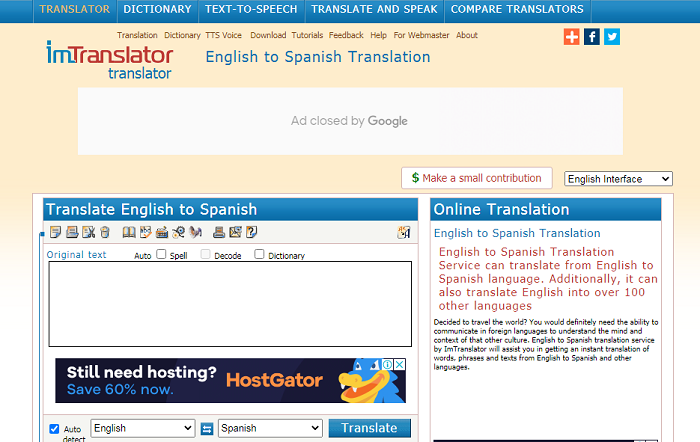Click the "Online Translation" panel header
The width and height of the screenshot is (700, 442).
[x=546, y=209]
